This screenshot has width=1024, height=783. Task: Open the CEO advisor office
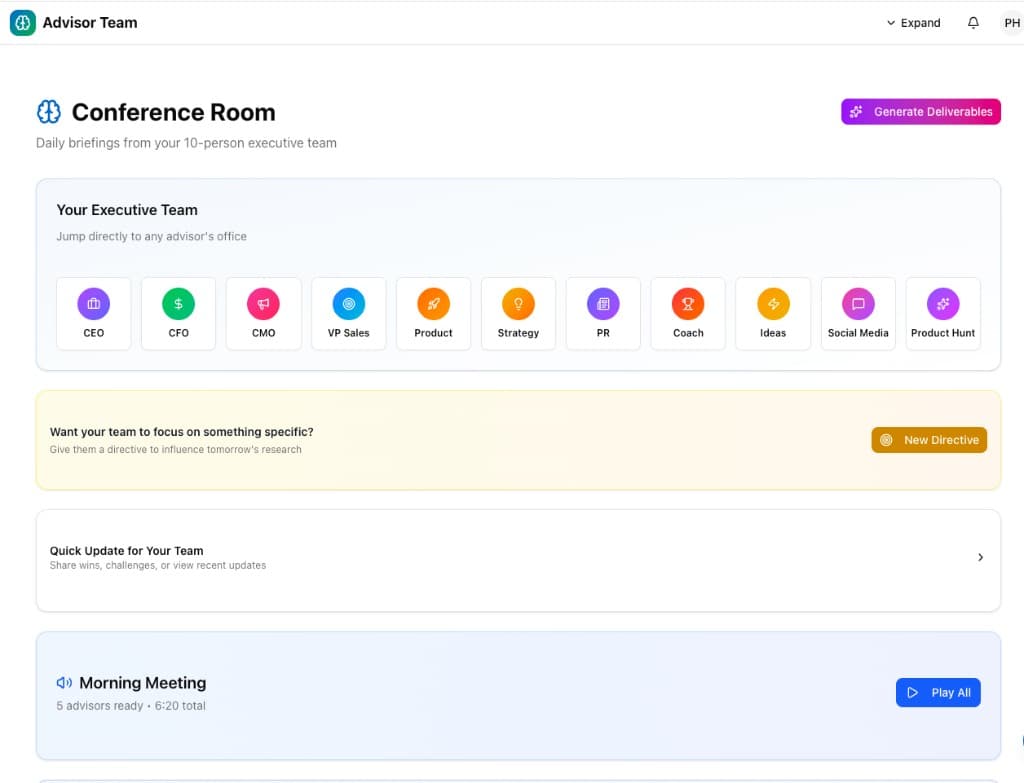coord(93,314)
